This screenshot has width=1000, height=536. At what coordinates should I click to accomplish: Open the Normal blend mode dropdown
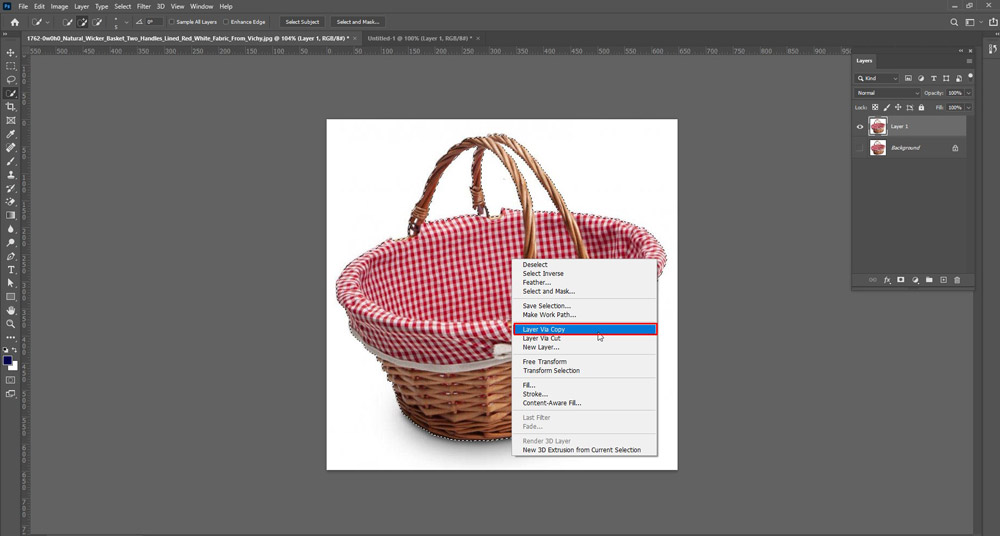click(x=888, y=93)
